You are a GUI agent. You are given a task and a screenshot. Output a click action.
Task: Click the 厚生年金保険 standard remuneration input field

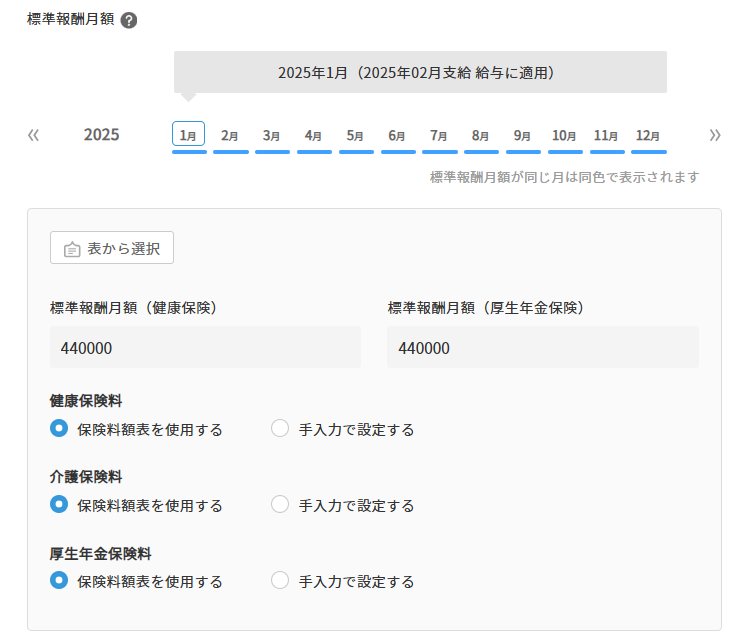pyautogui.click(x=542, y=348)
